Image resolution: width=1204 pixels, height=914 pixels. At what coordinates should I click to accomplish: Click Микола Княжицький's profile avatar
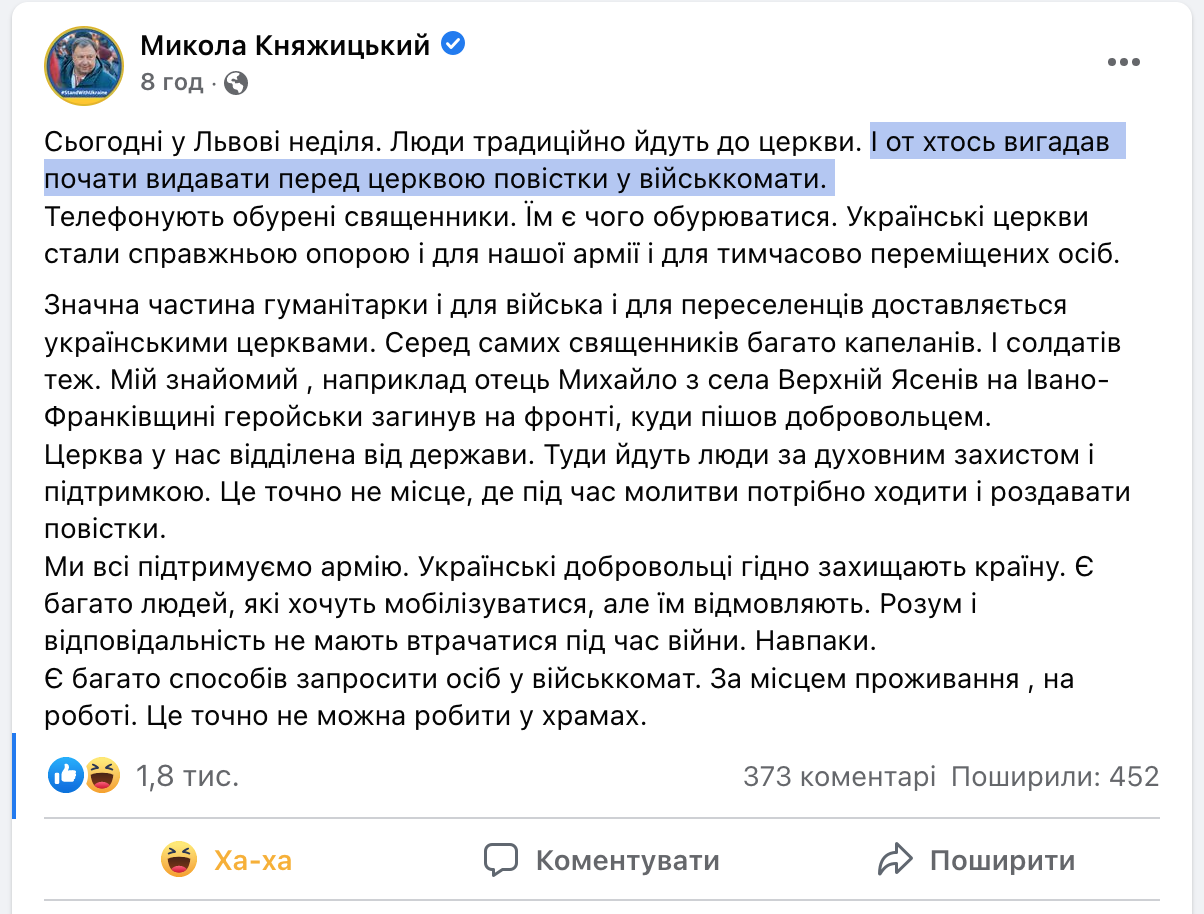[83, 63]
